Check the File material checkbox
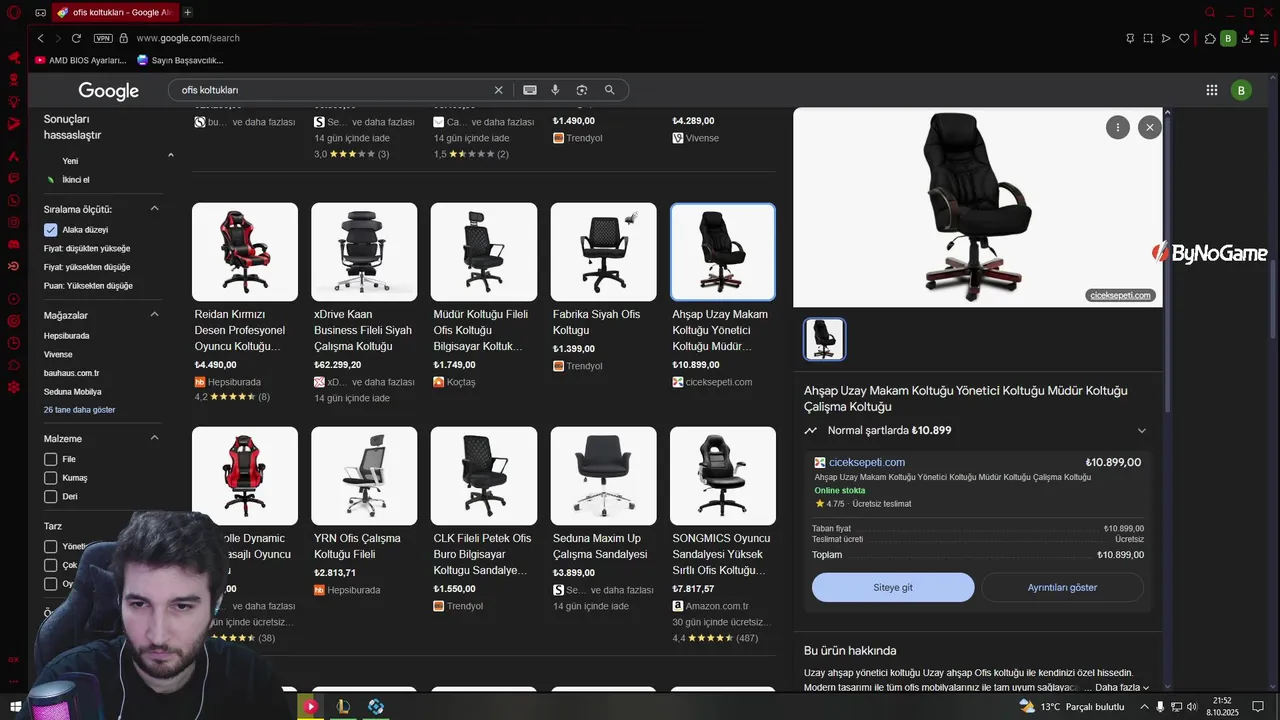 [x=51, y=459]
